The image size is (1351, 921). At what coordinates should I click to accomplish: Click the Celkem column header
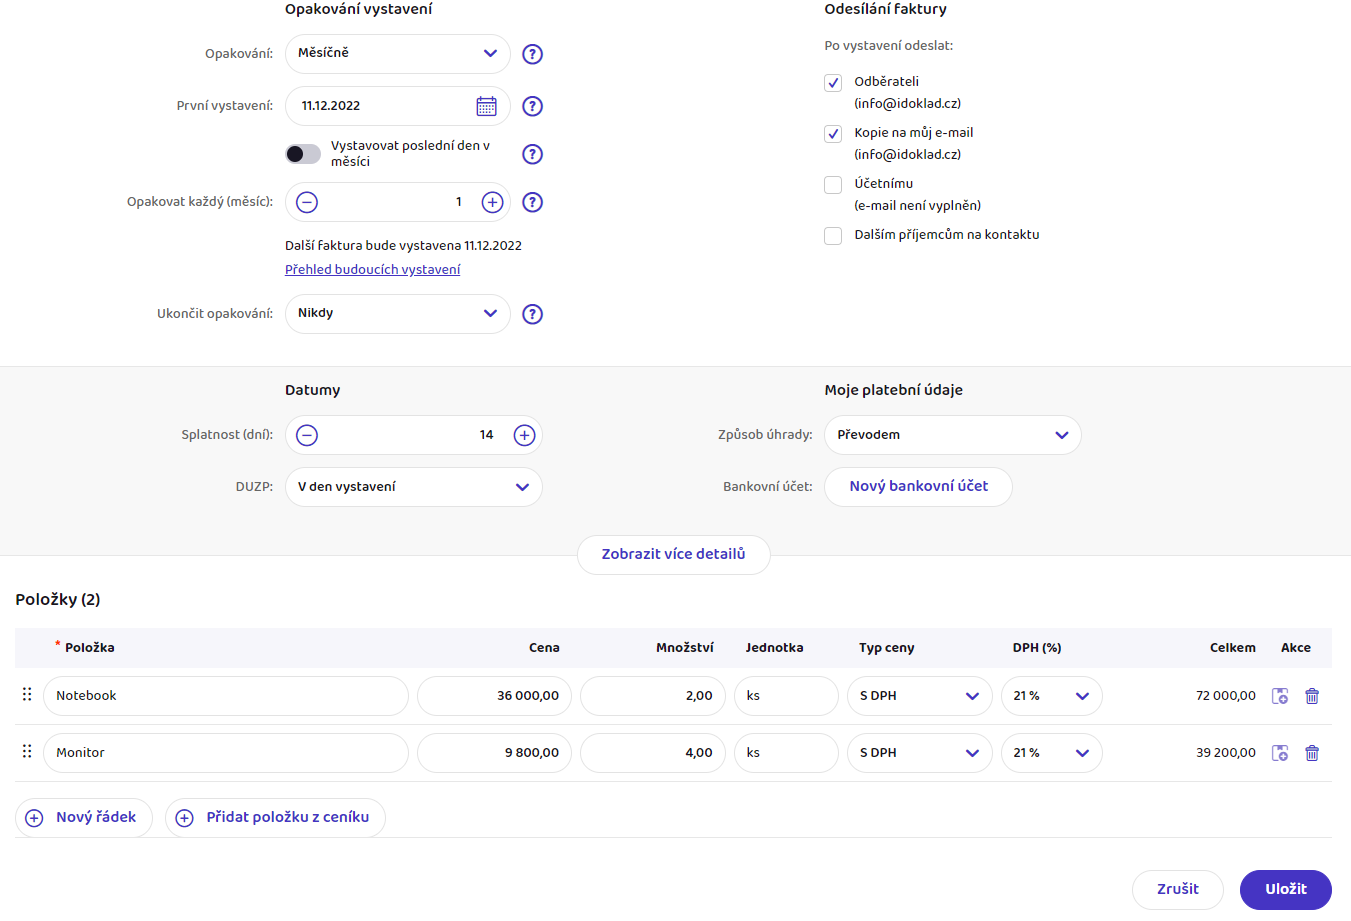tap(1233, 648)
